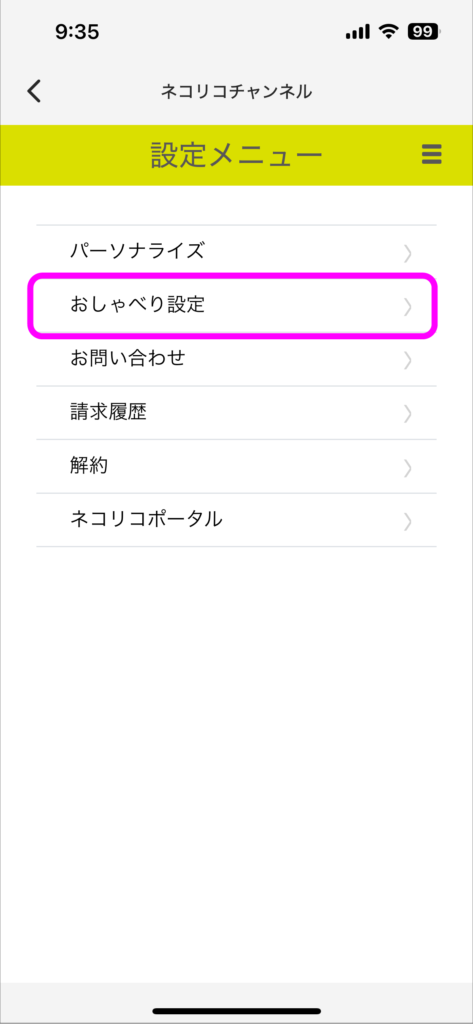Tap chevron next to 解約
This screenshot has width=473, height=1024.
click(408, 468)
